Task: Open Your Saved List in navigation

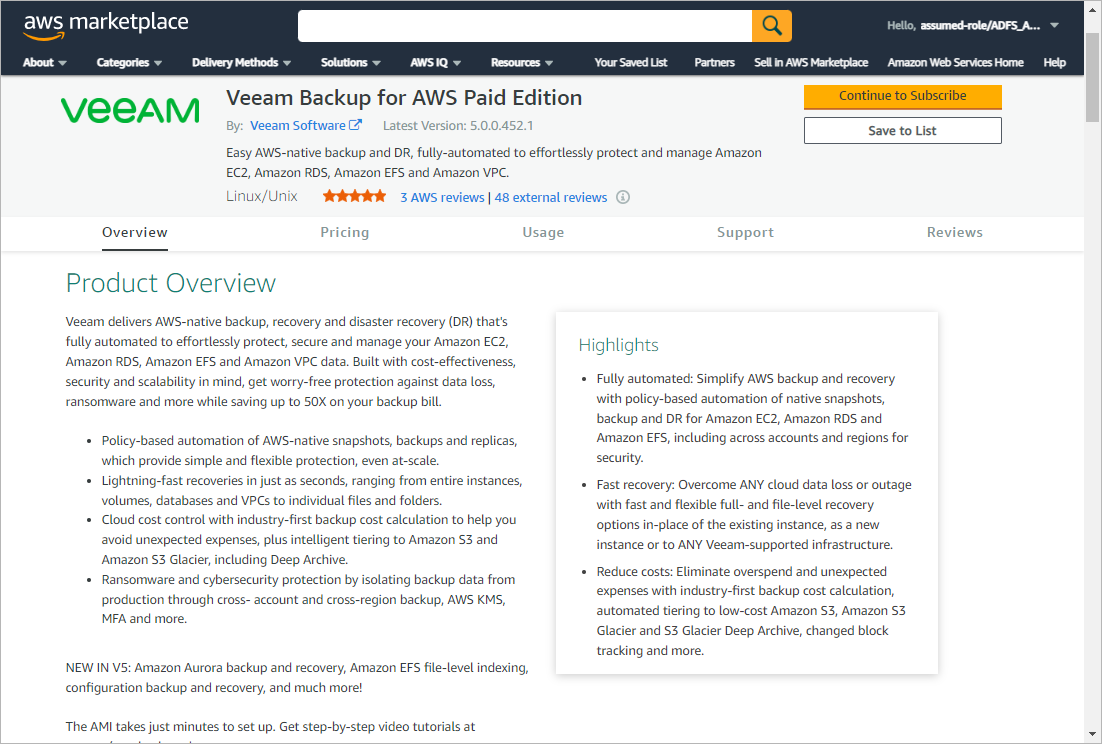Action: click(x=630, y=62)
